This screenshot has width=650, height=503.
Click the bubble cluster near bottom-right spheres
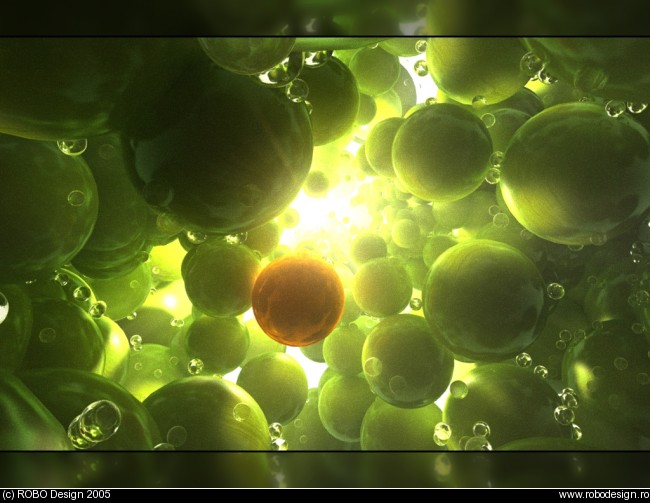(566, 407)
